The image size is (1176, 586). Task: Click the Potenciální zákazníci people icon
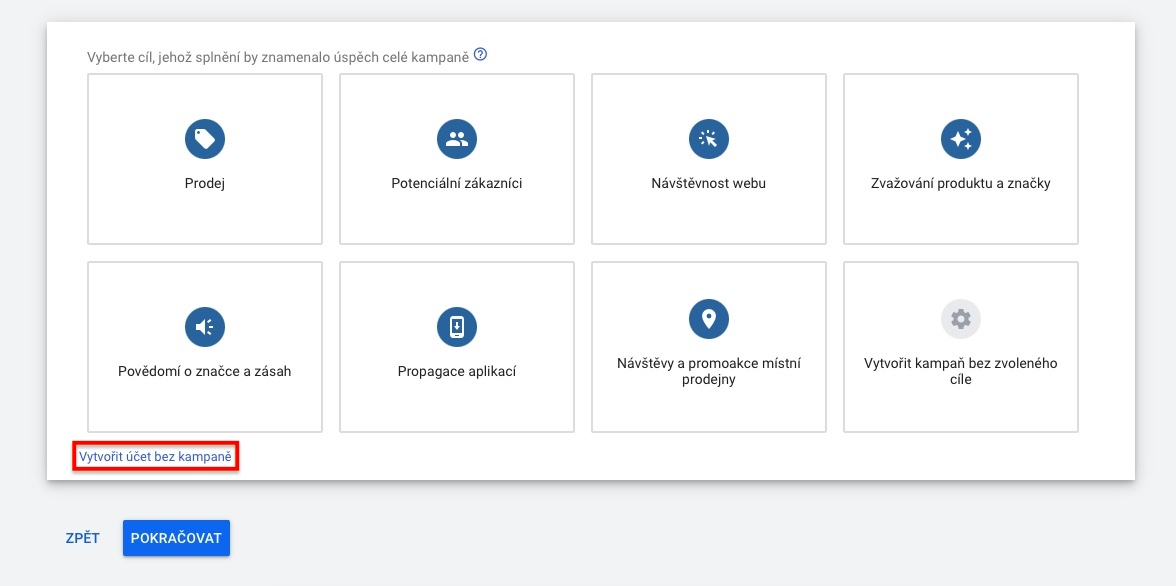tap(457, 139)
